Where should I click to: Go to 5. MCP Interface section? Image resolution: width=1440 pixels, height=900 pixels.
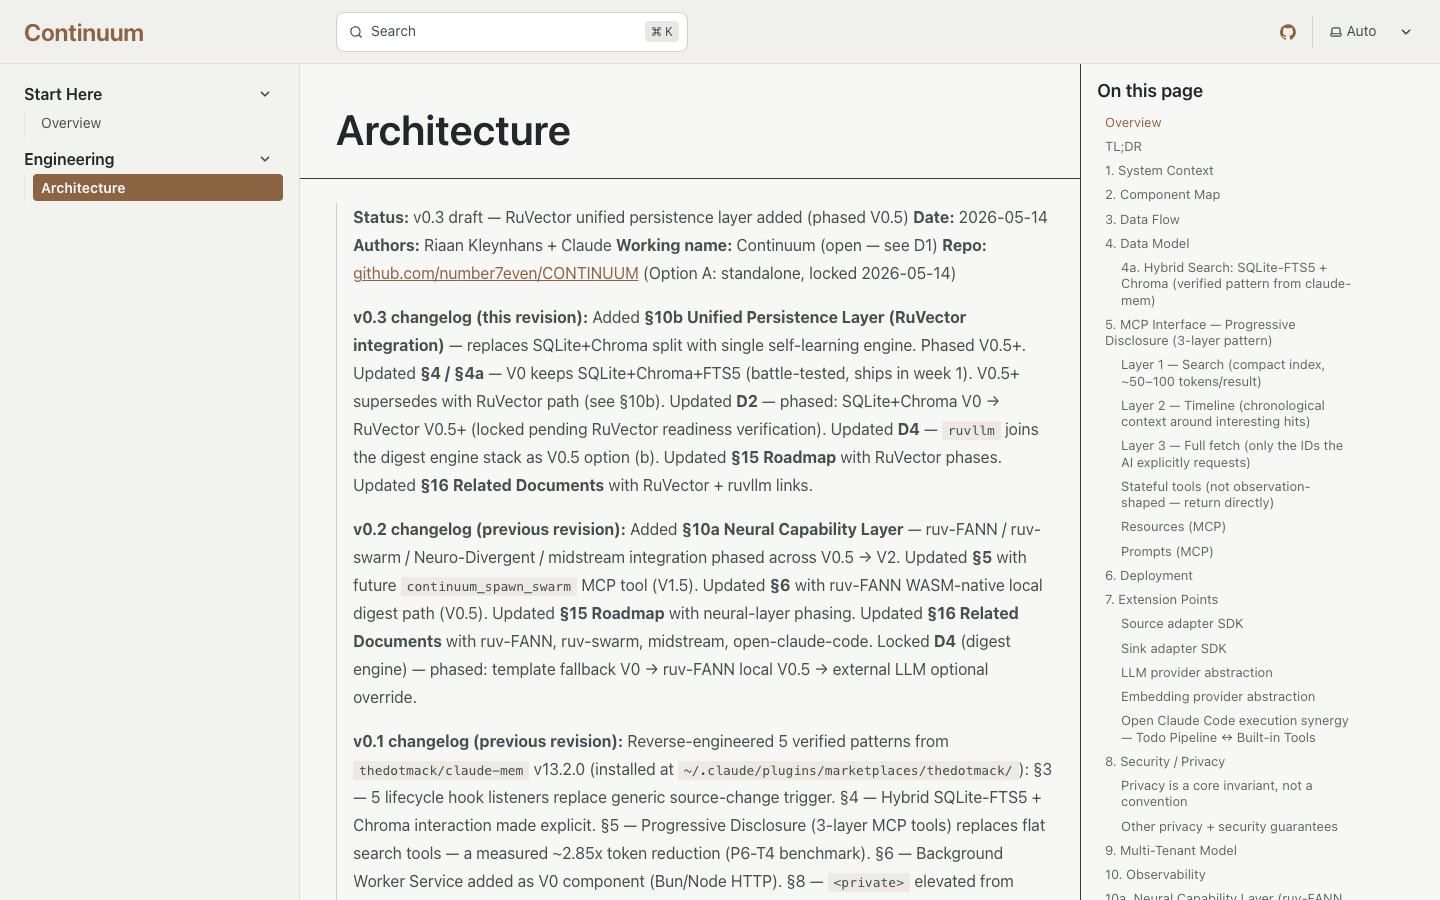1200,333
